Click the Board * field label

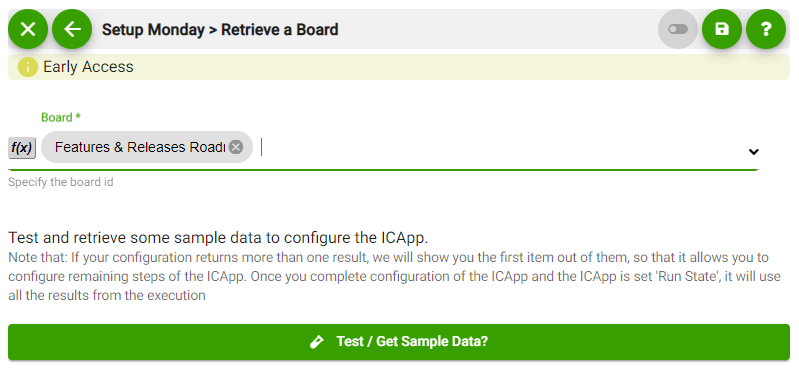[x=61, y=117]
